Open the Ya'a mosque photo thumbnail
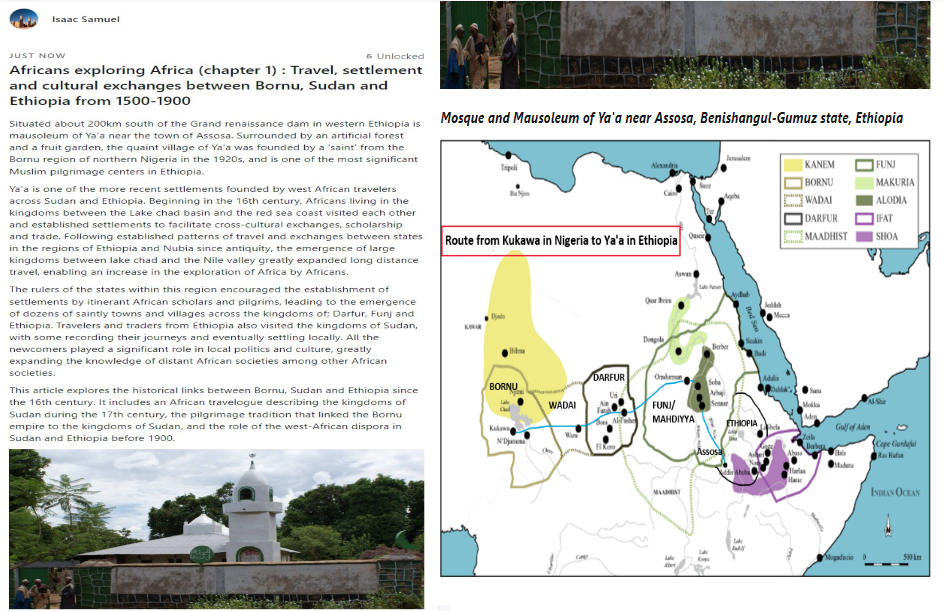 coord(216,529)
